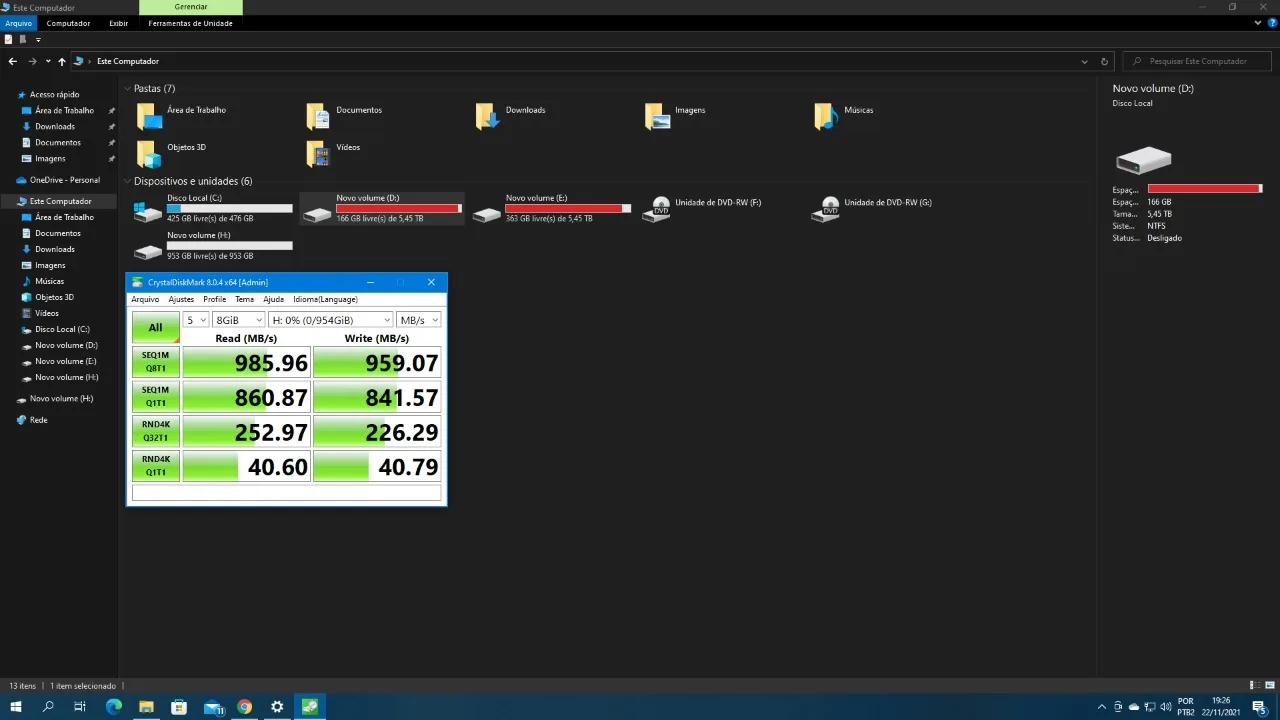Image resolution: width=1280 pixels, height=720 pixels.
Task: Open the Imagens folder icon under Pastas
Action: pyautogui.click(x=657, y=116)
